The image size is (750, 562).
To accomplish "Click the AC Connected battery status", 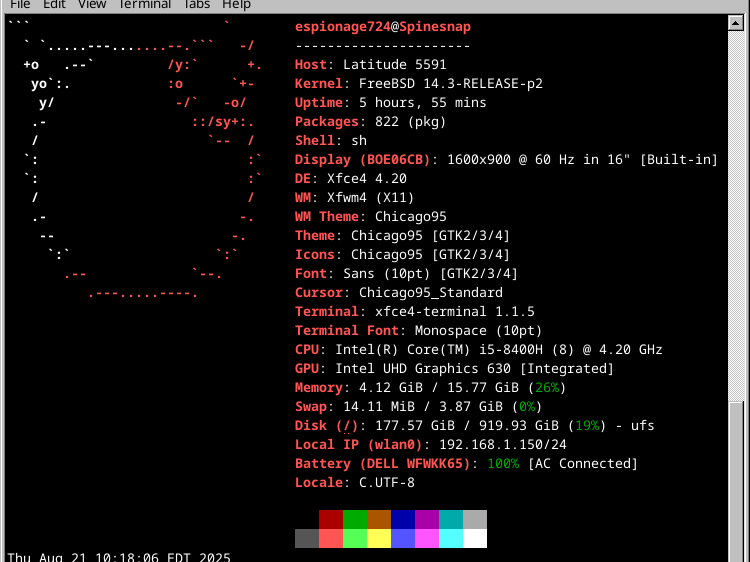I will point(583,463).
